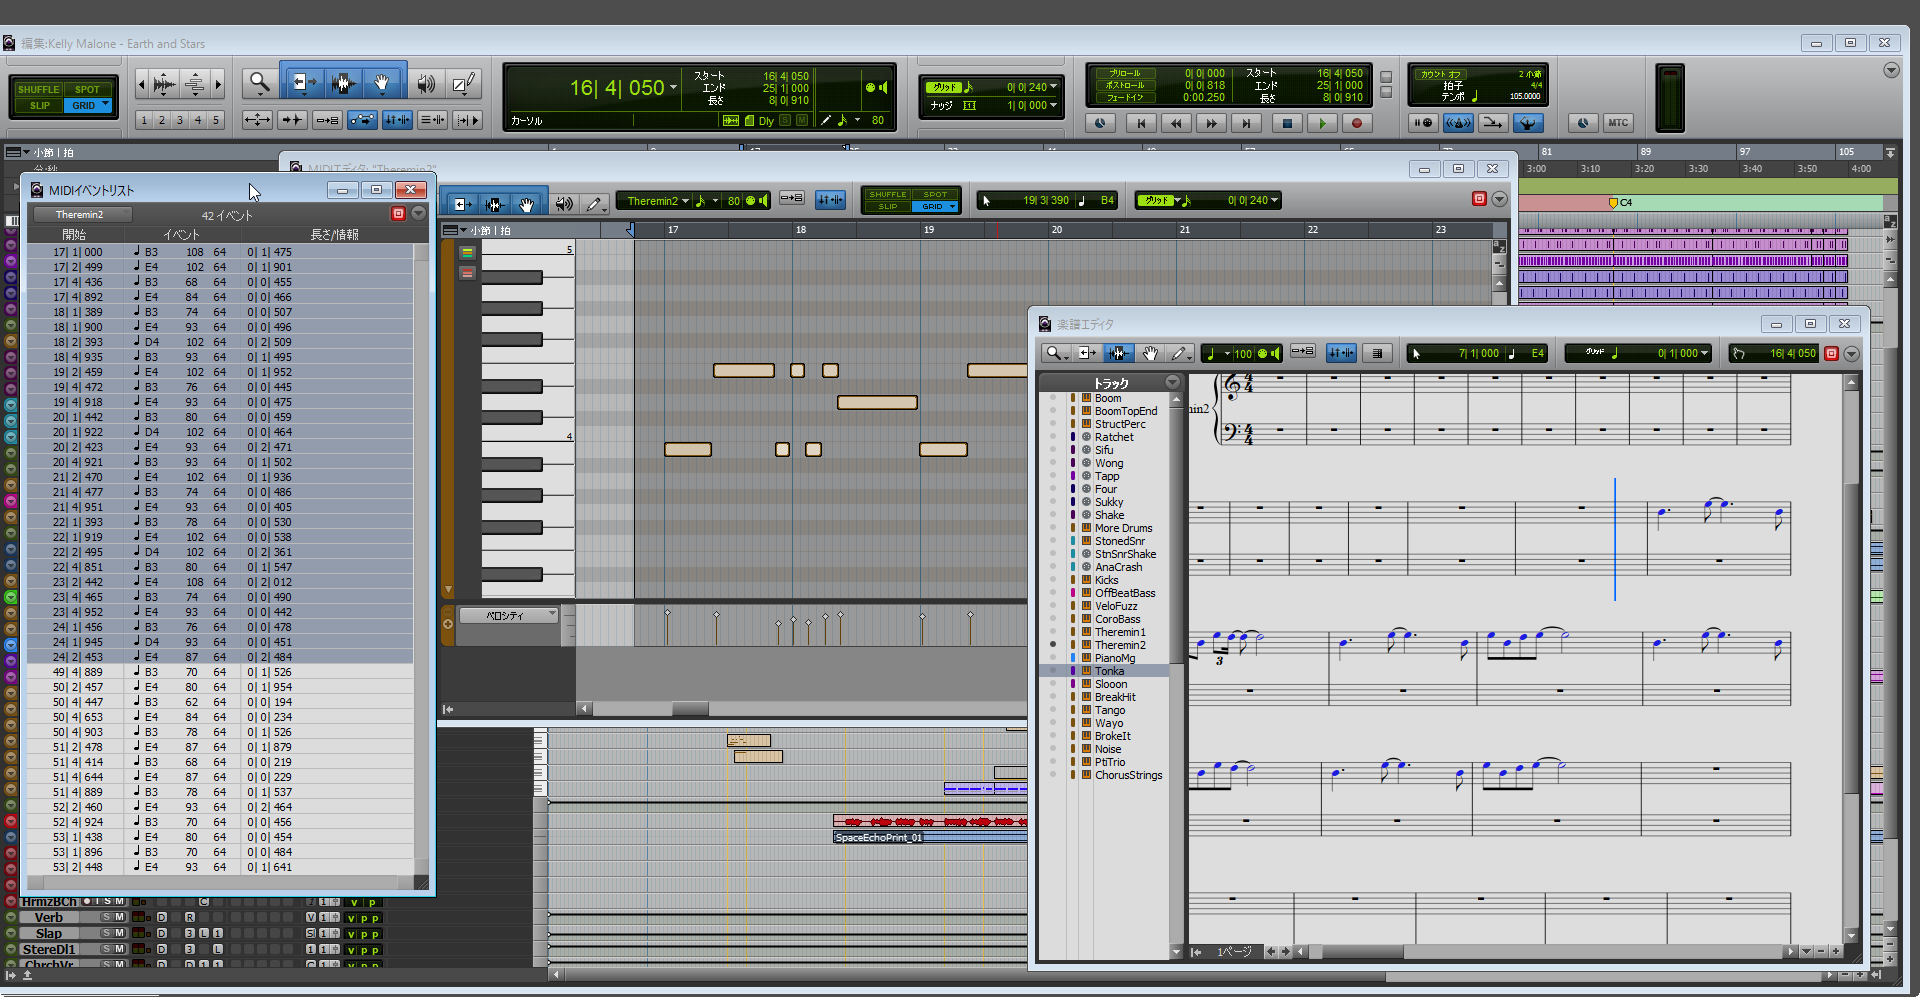
Task: Stop playback with the Stop button
Action: [x=1287, y=123]
